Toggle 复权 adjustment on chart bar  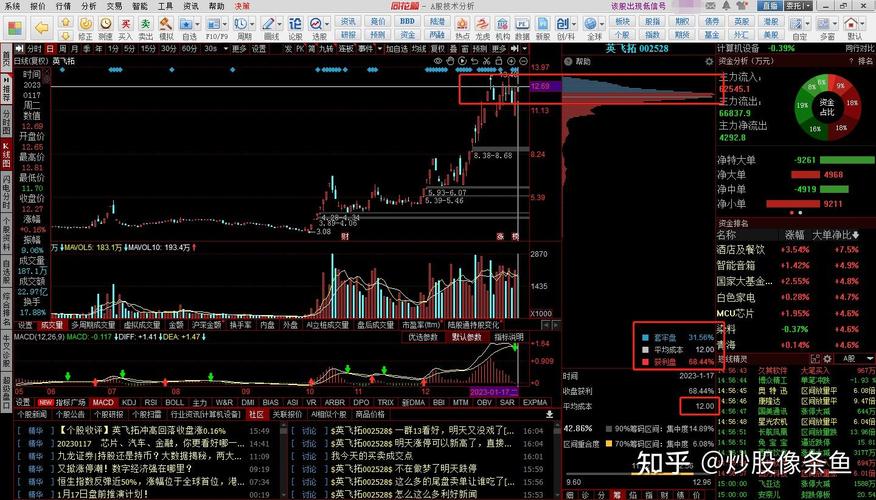pyautogui.click(x=437, y=49)
